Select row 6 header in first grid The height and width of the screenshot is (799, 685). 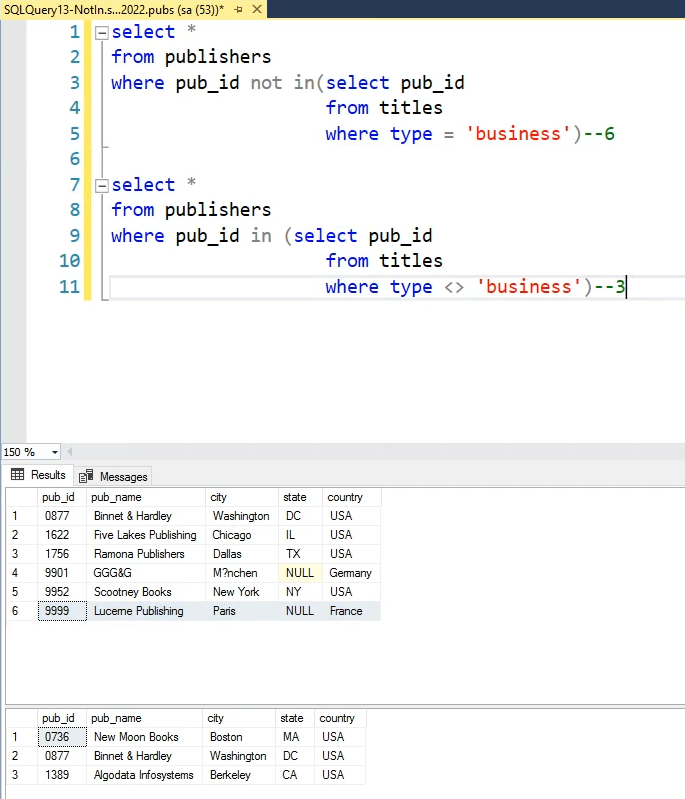click(21, 611)
